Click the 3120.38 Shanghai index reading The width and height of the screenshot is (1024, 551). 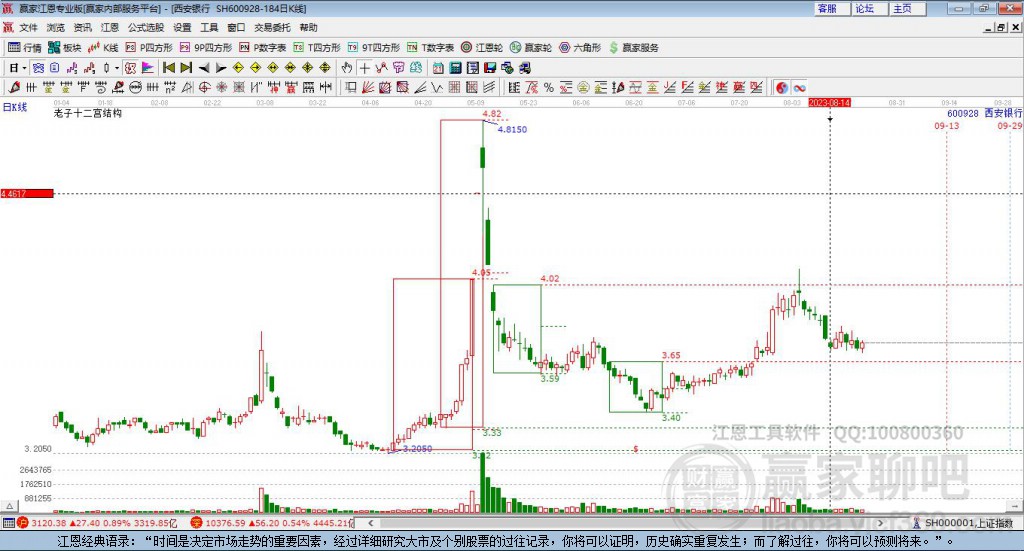pos(48,523)
